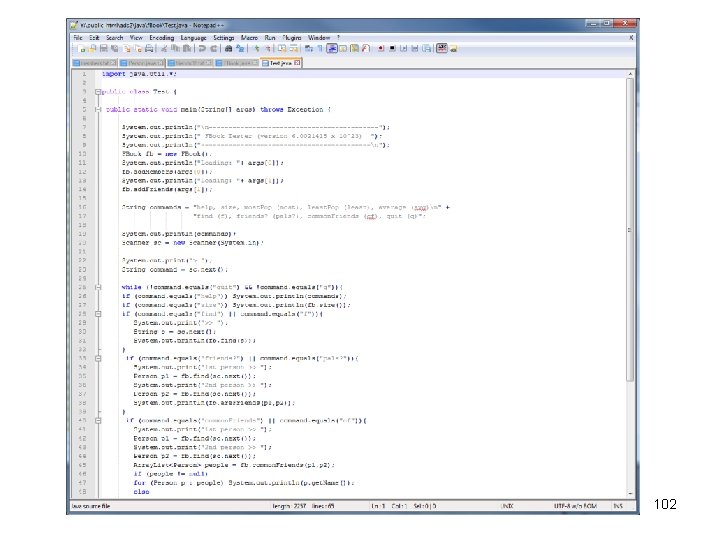
Task: Stop macro recording with the black square icon
Action: tap(392, 48)
